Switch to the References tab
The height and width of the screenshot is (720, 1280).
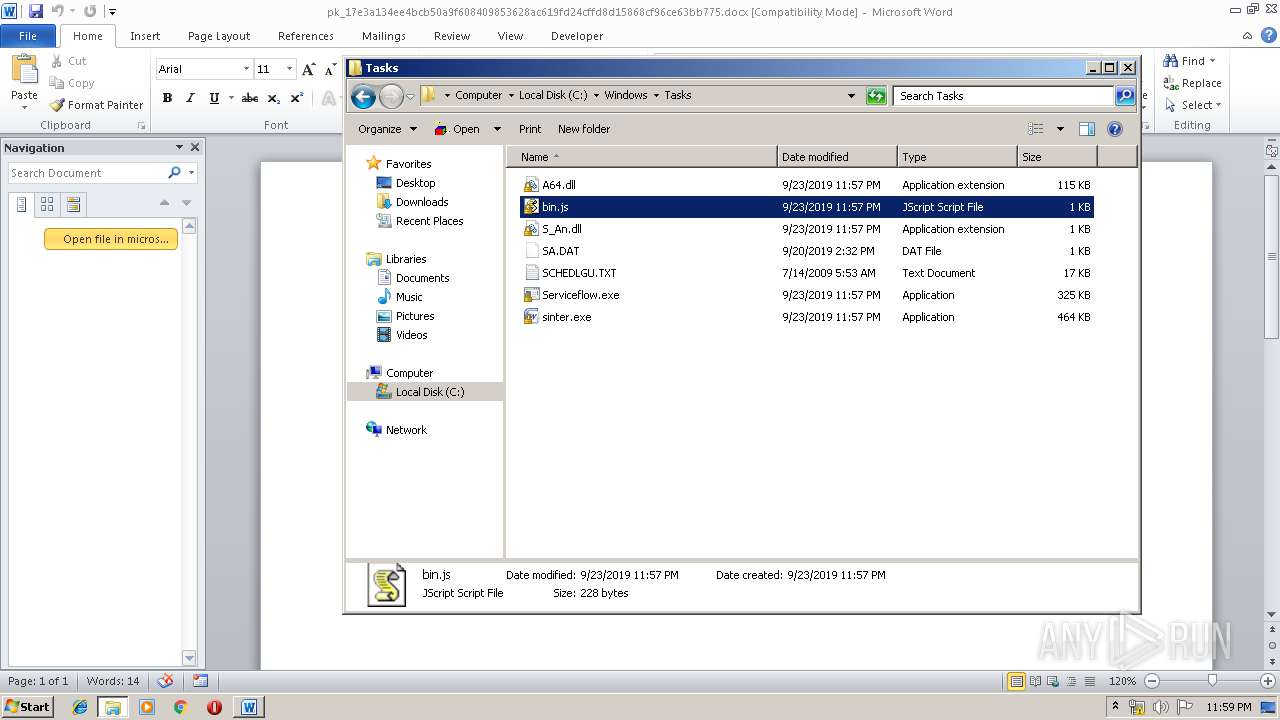306,36
